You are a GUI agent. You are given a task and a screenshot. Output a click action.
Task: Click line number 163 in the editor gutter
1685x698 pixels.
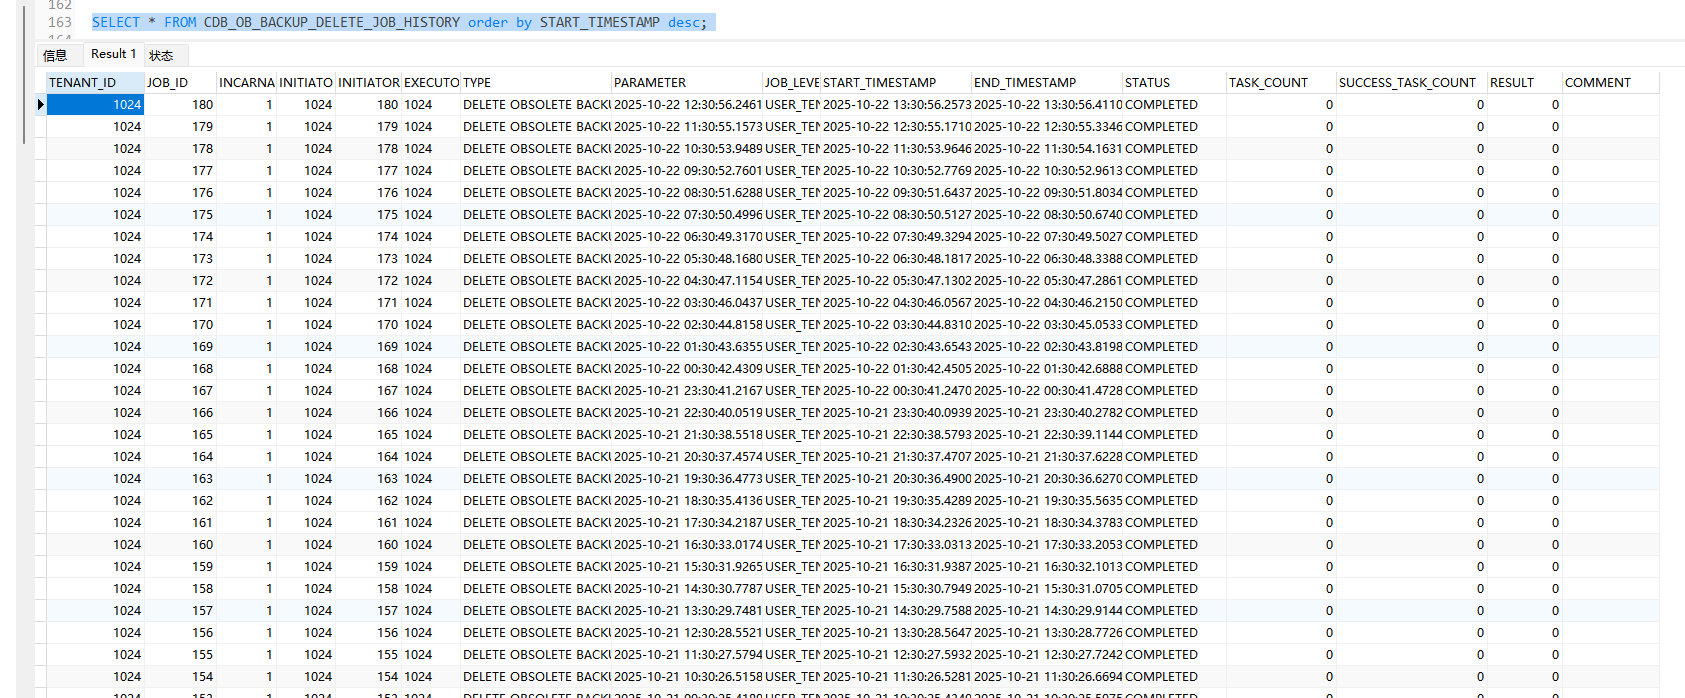pos(60,22)
